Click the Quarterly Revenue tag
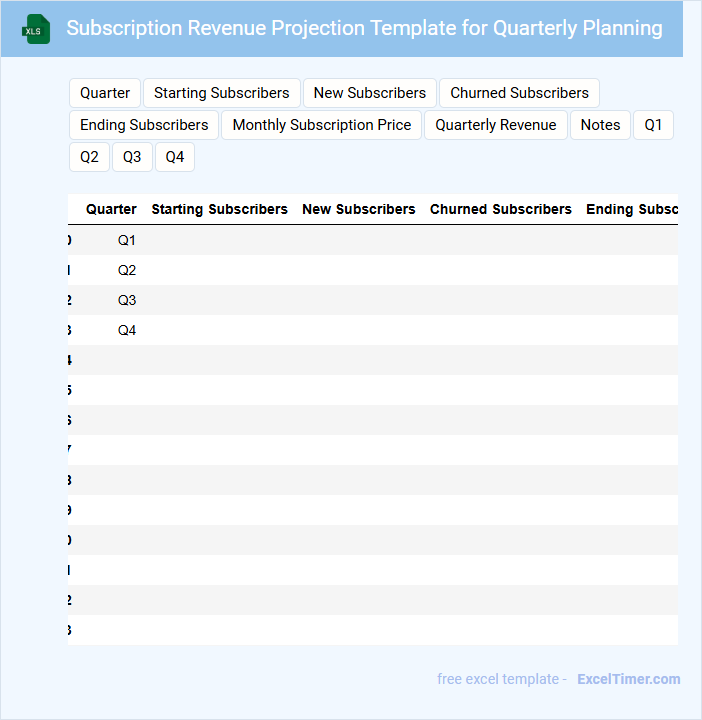 (x=496, y=125)
